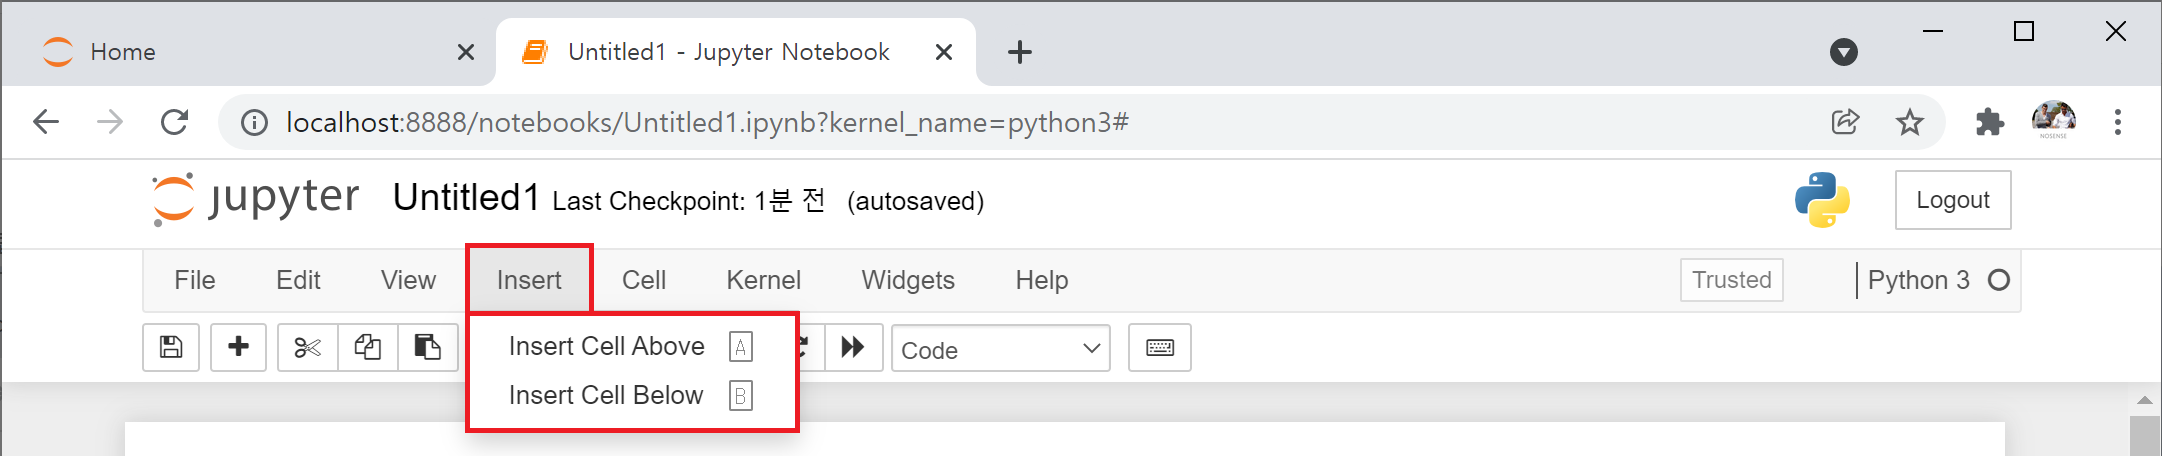Screen dimensions: 2162x456
Task: Open the Code cell type dropdown
Action: tap(1001, 348)
